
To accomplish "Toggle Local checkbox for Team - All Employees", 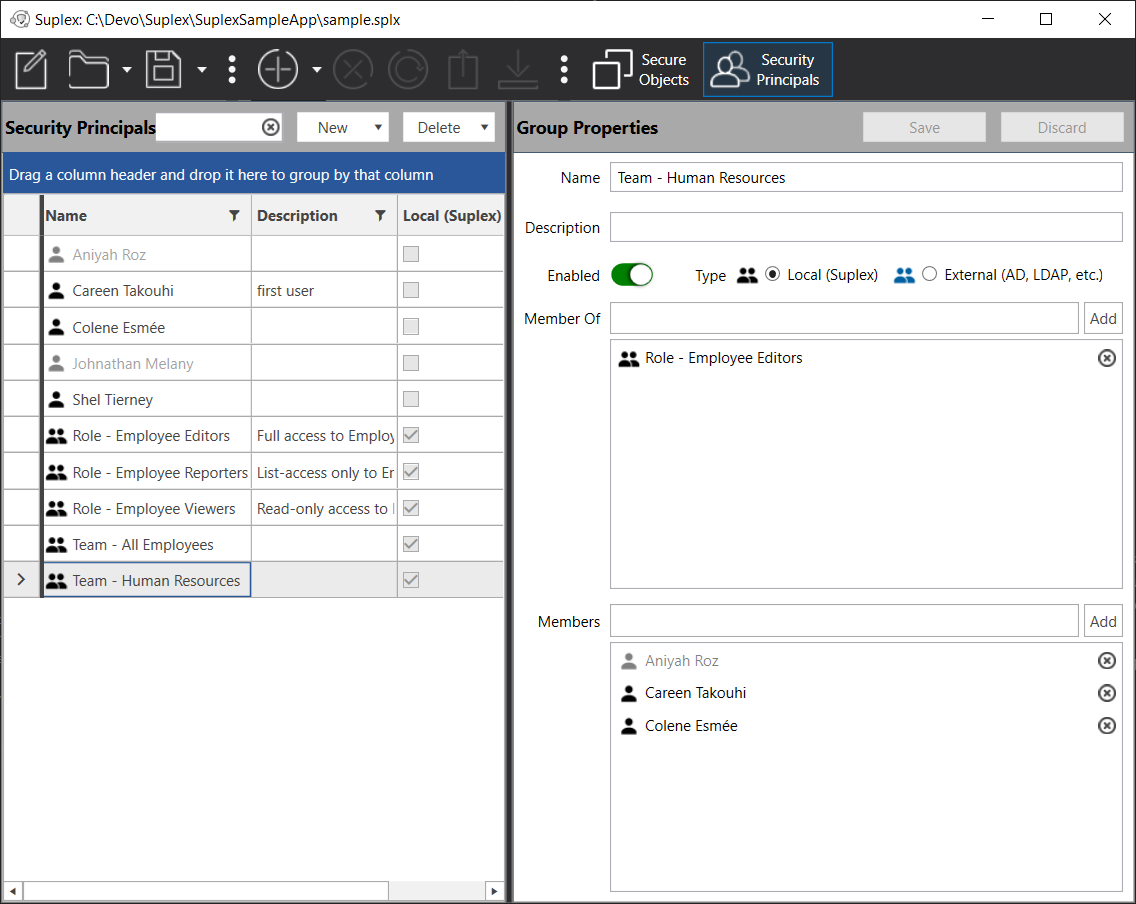I will pos(411,544).
